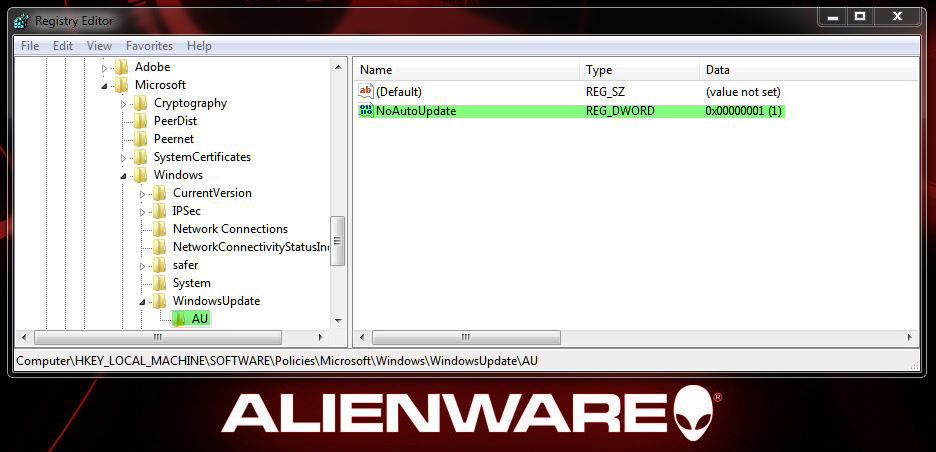Select the Network Connections key label

point(230,229)
